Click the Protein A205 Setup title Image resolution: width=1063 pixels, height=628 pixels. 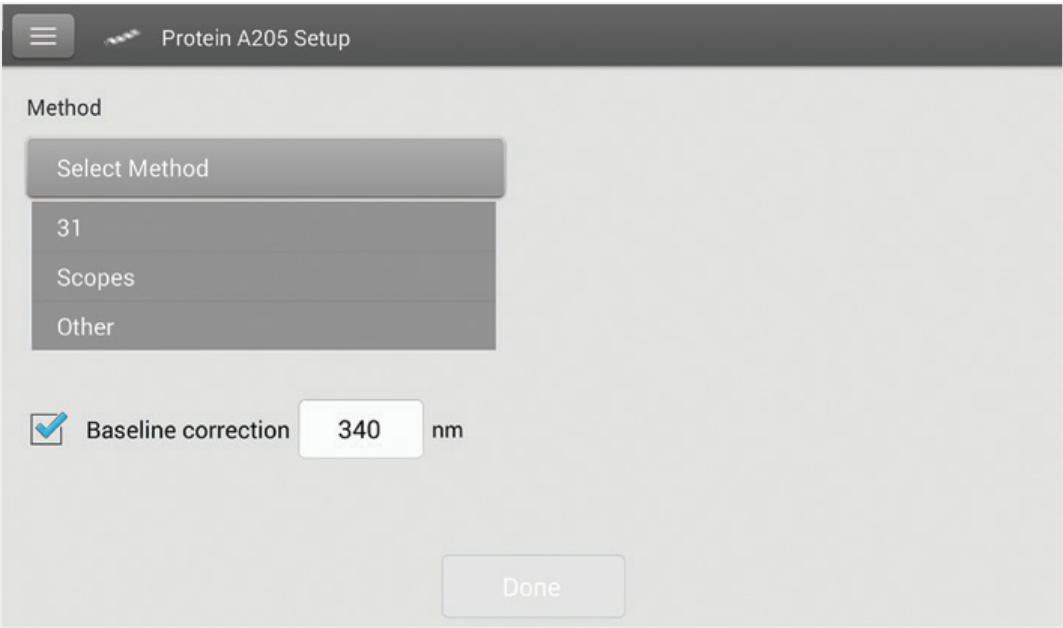click(x=256, y=38)
